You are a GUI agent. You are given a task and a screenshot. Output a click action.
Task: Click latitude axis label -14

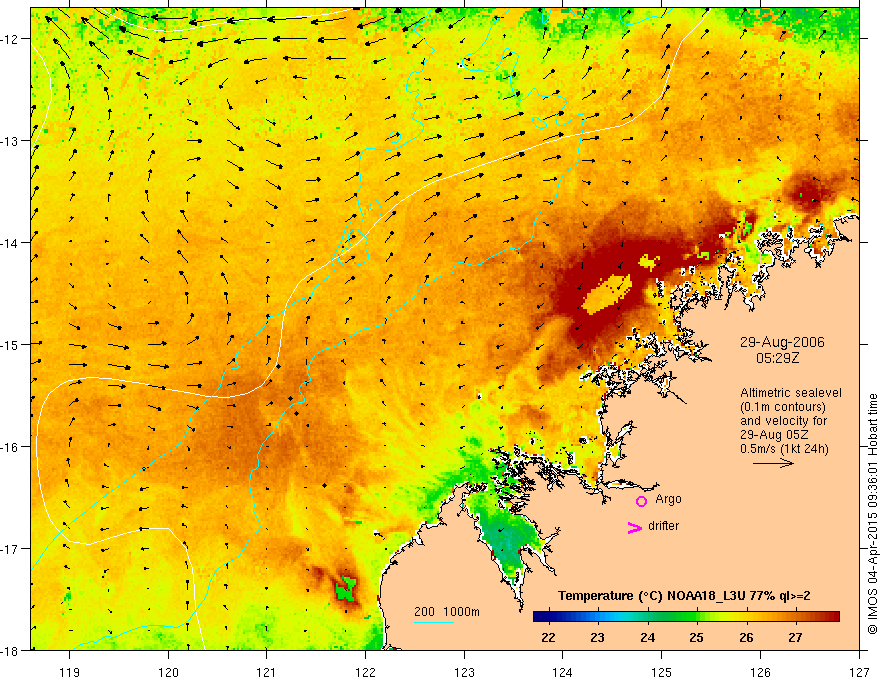point(10,242)
